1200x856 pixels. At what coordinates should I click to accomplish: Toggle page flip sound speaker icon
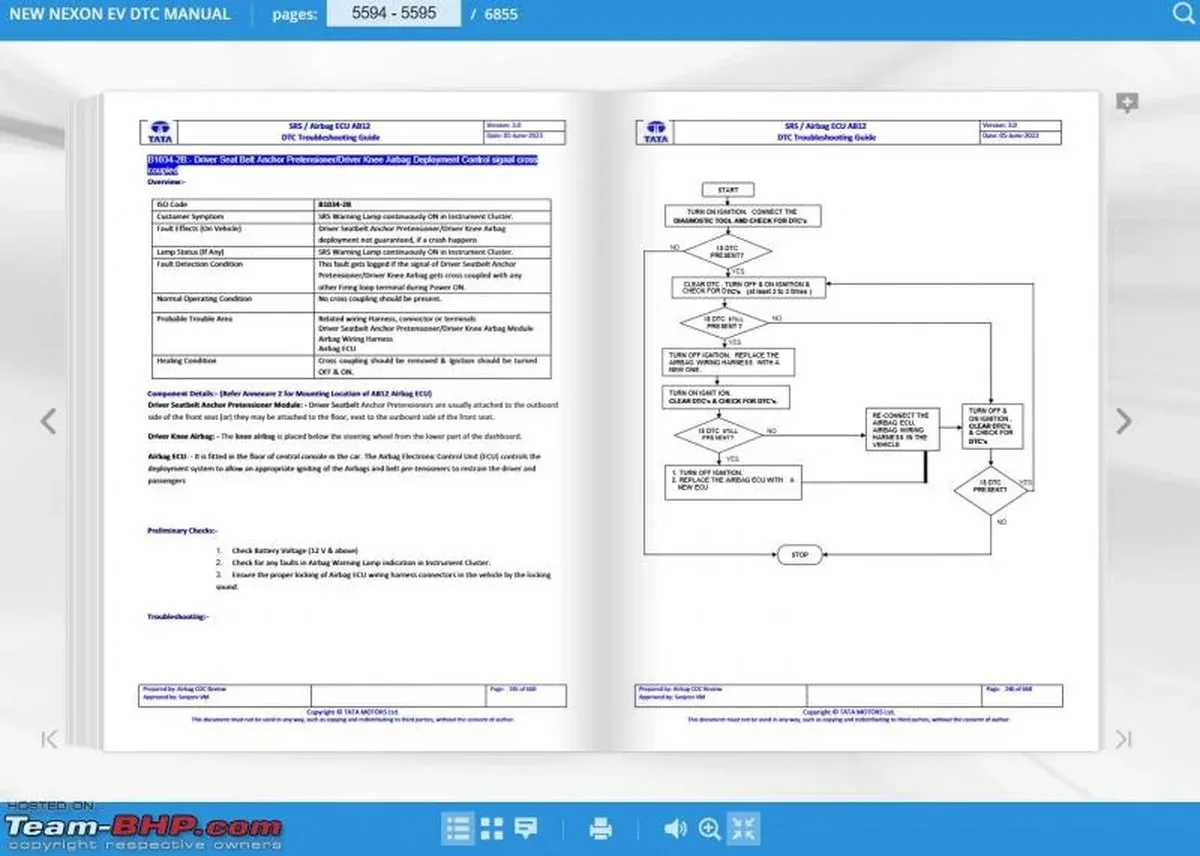pyautogui.click(x=676, y=828)
